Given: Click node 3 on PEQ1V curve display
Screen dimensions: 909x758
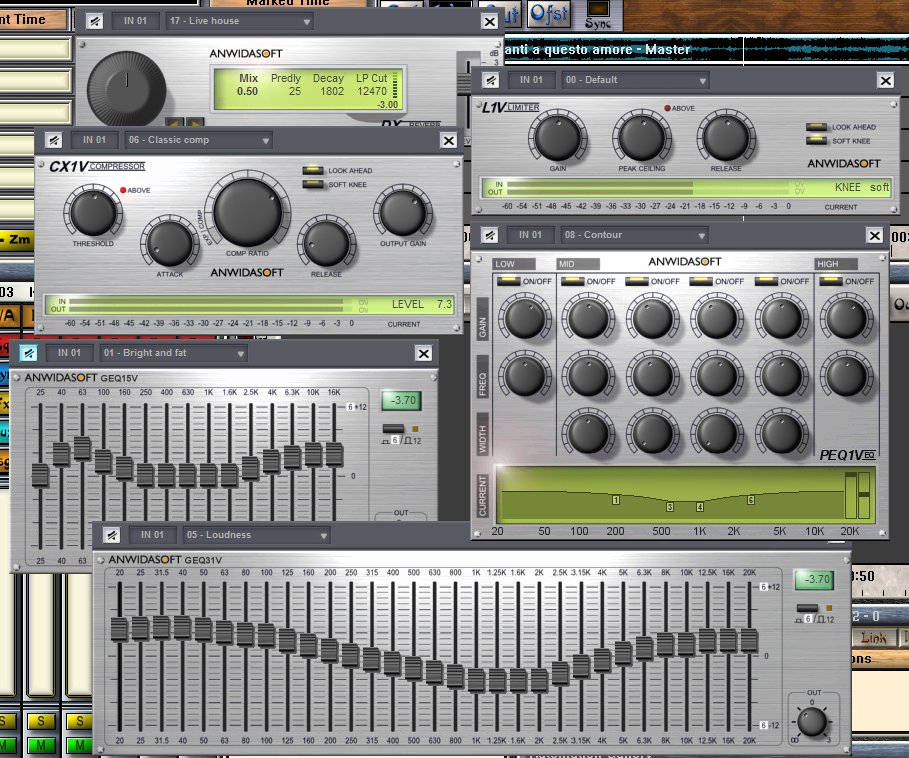Looking at the screenshot, I should (x=670, y=507).
